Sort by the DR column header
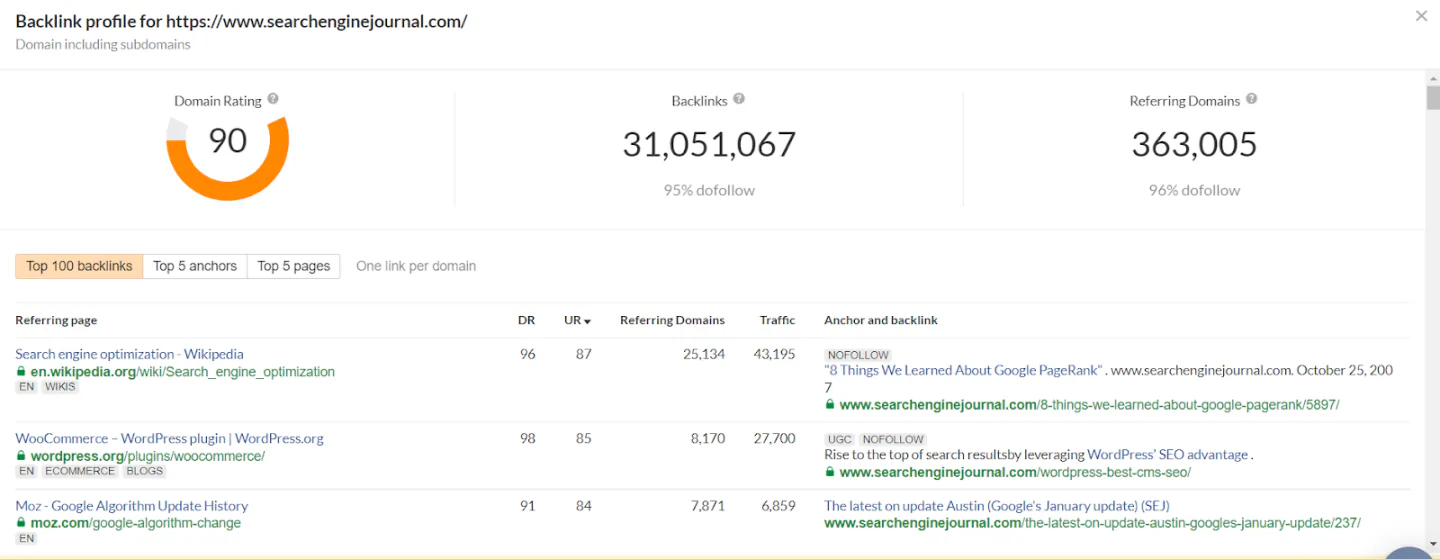This screenshot has height=559, width=1440. (526, 320)
